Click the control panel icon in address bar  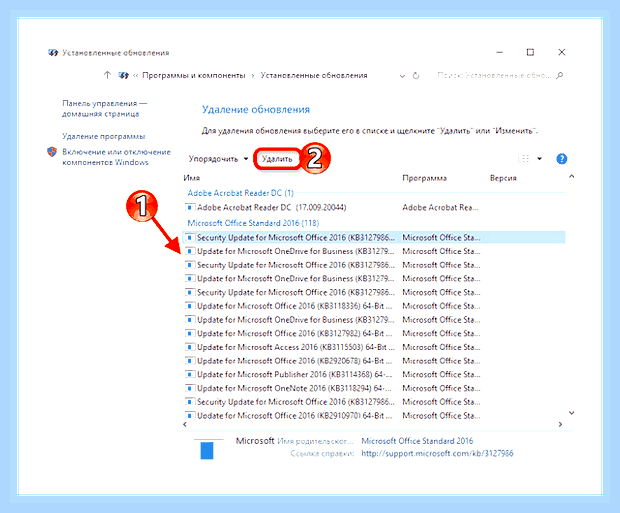point(123,75)
